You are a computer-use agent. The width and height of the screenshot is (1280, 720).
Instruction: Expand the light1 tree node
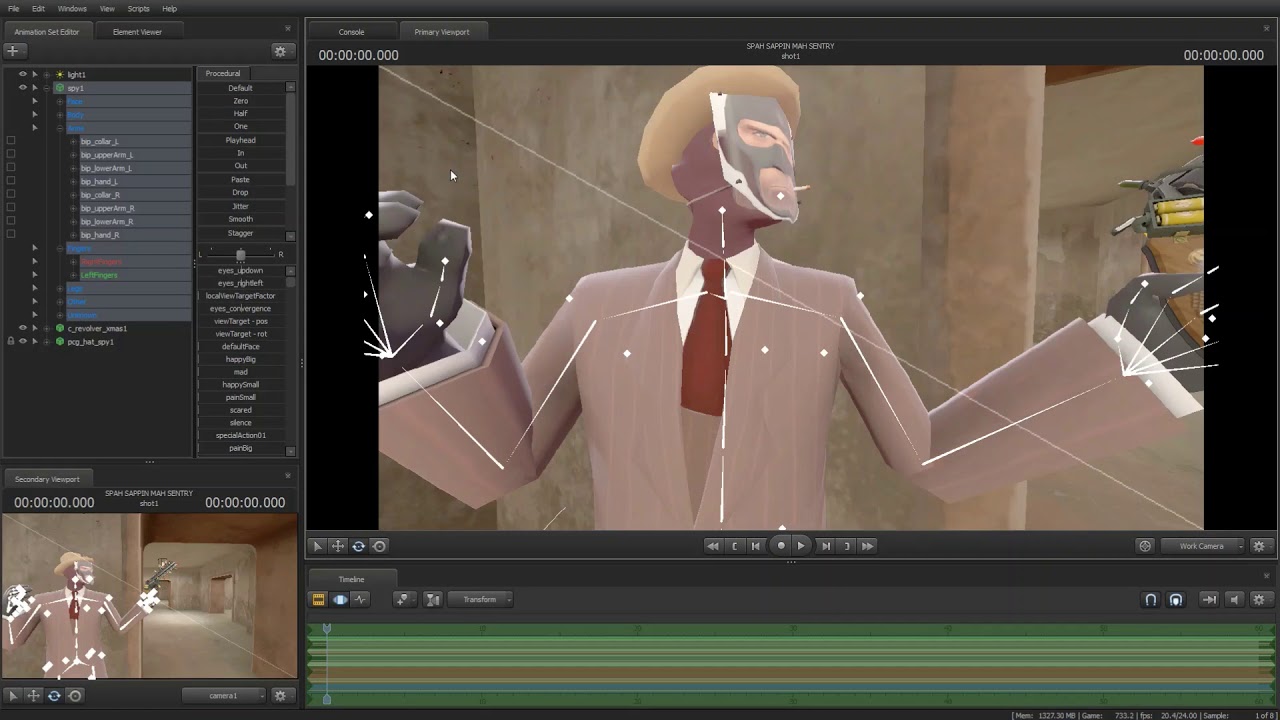(x=47, y=74)
